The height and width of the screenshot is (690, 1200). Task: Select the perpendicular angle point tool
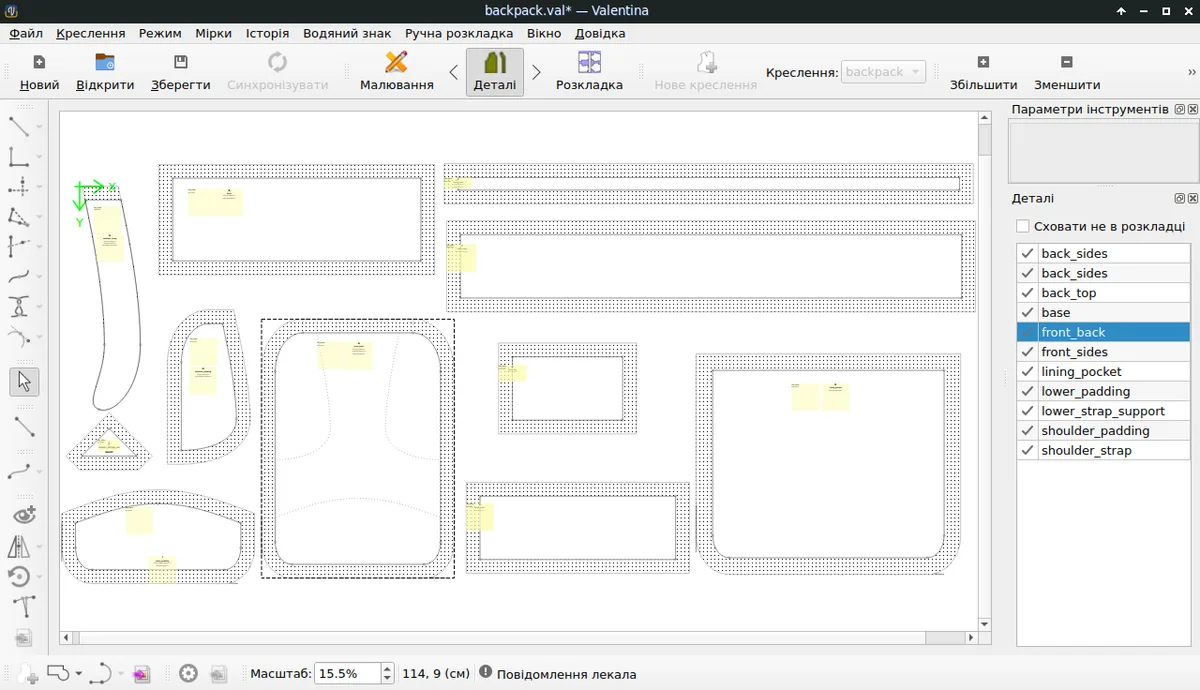pos(19,157)
